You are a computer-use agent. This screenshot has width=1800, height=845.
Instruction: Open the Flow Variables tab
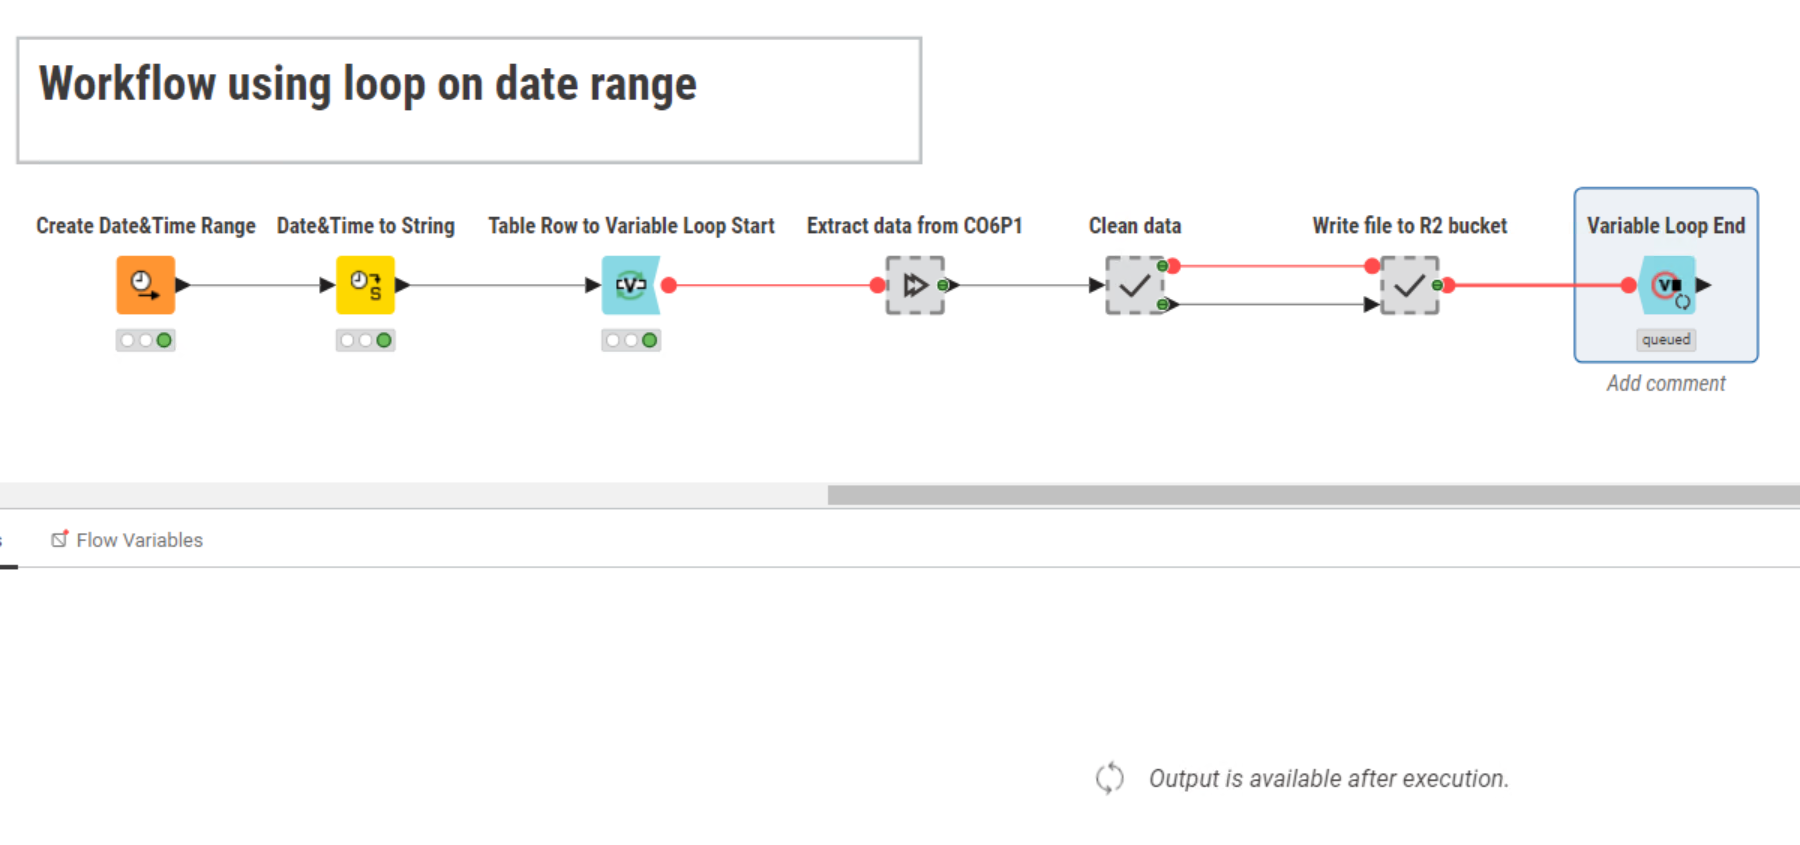point(127,540)
